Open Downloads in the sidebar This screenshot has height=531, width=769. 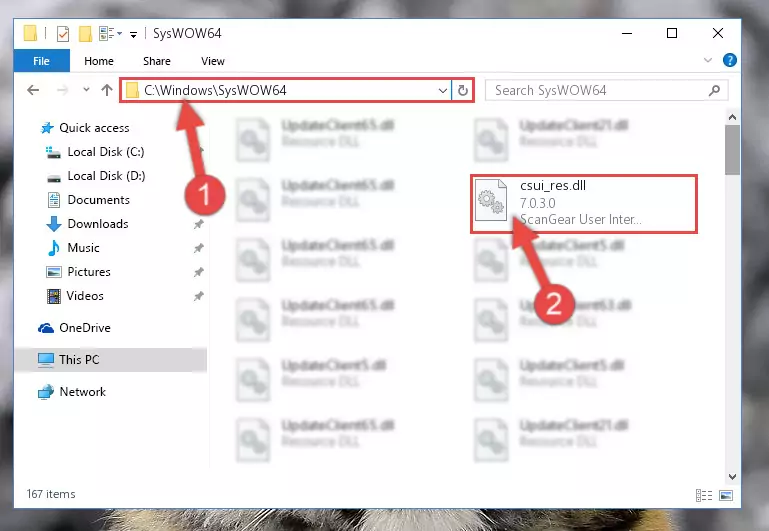(x=98, y=224)
